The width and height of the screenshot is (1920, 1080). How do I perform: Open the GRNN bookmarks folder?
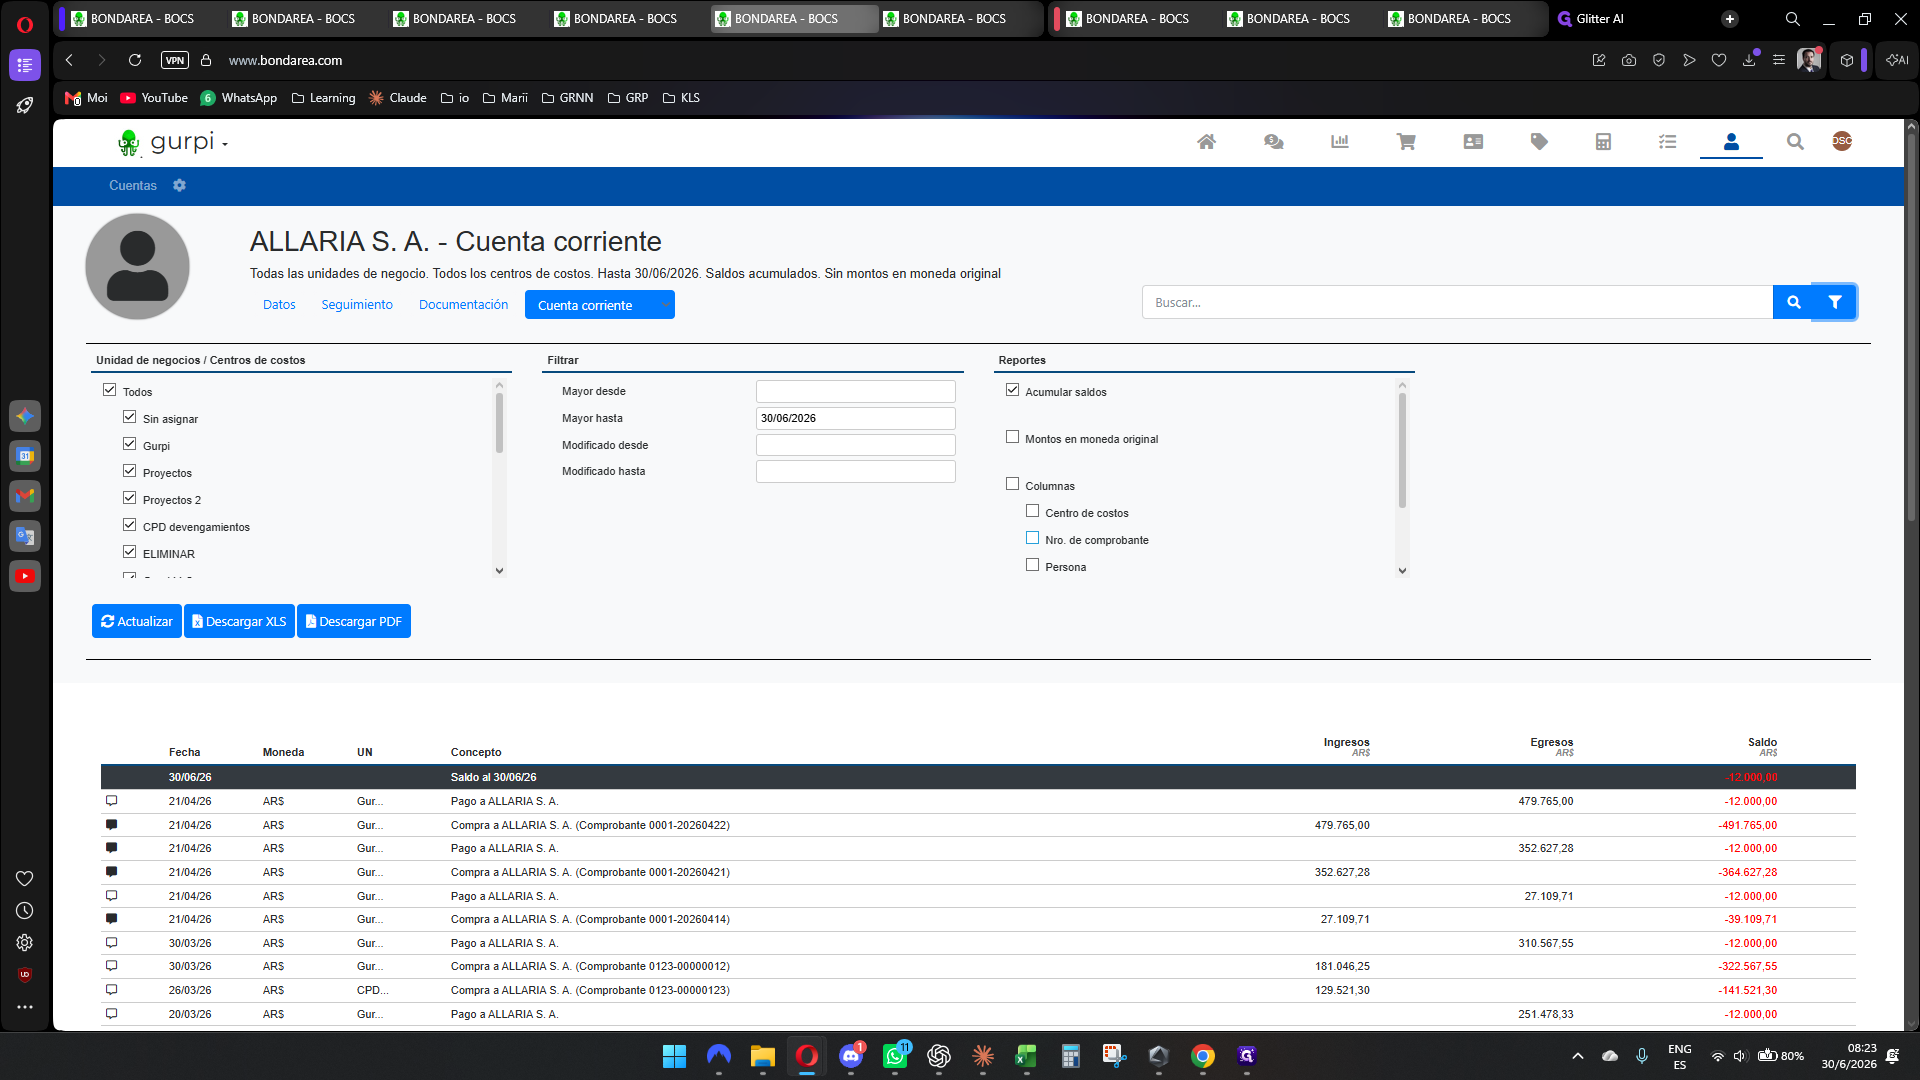coord(567,98)
